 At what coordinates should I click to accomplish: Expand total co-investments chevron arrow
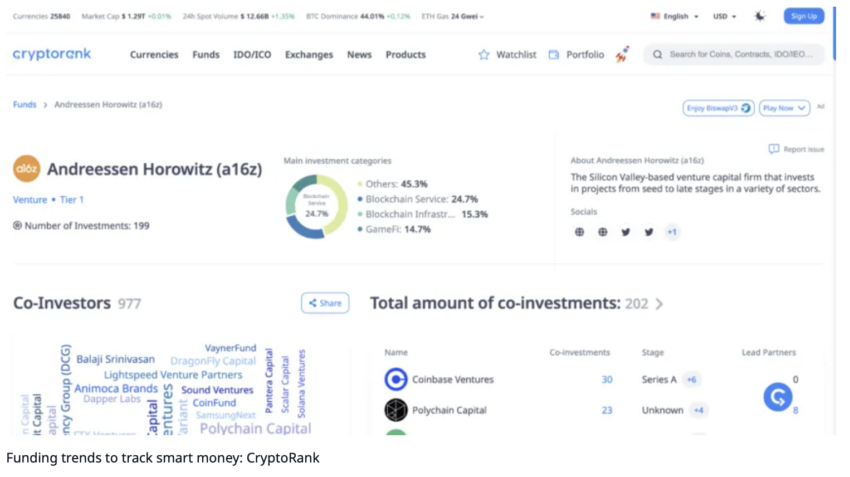(x=659, y=304)
